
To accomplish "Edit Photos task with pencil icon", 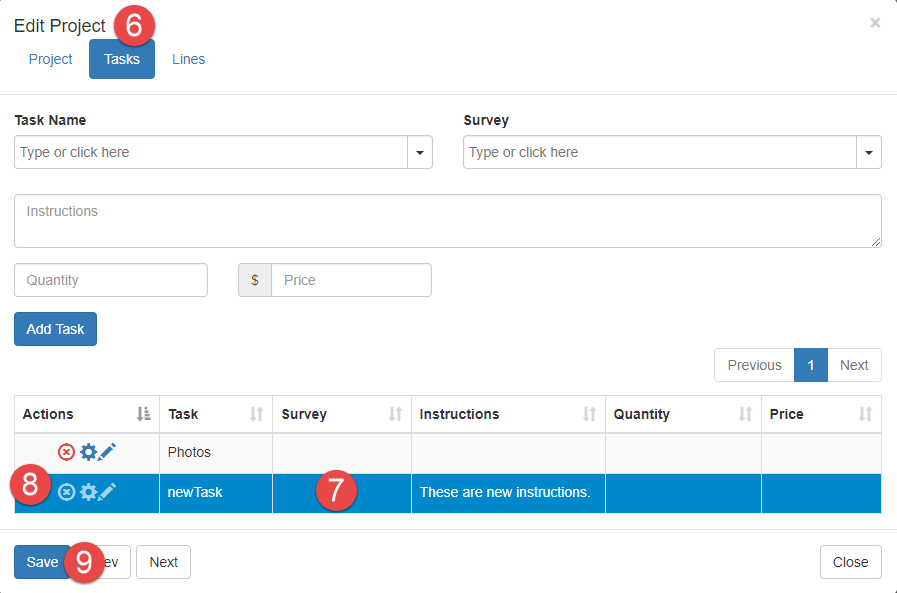I will pyautogui.click(x=107, y=452).
